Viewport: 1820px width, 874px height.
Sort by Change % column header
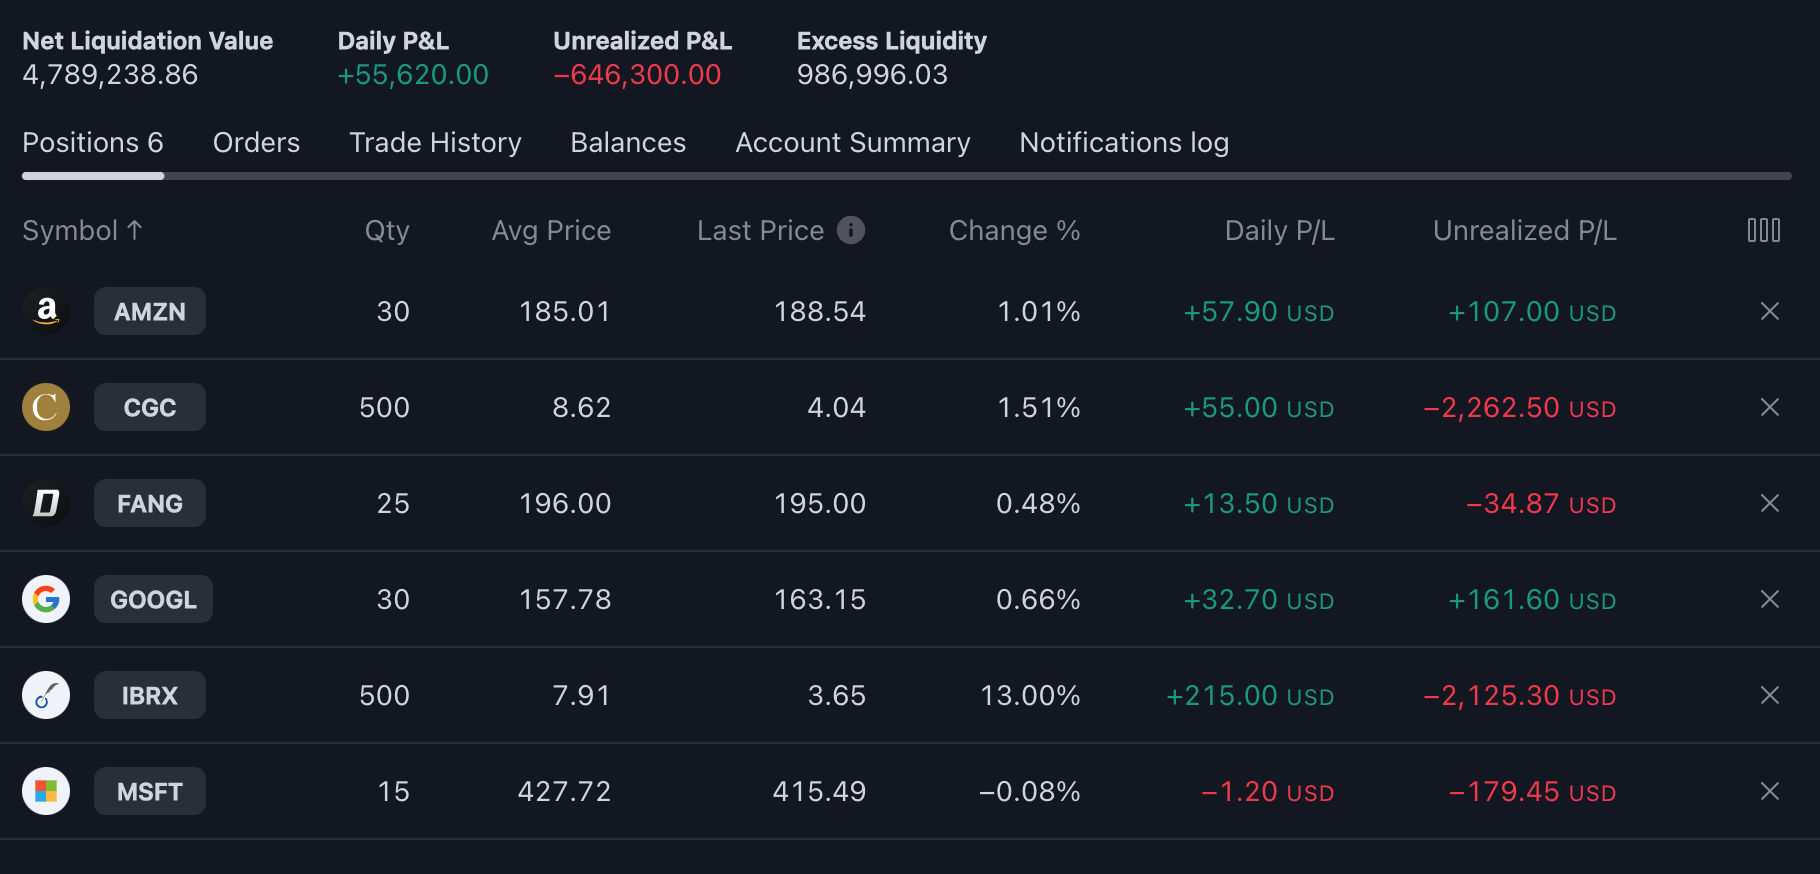1014,231
